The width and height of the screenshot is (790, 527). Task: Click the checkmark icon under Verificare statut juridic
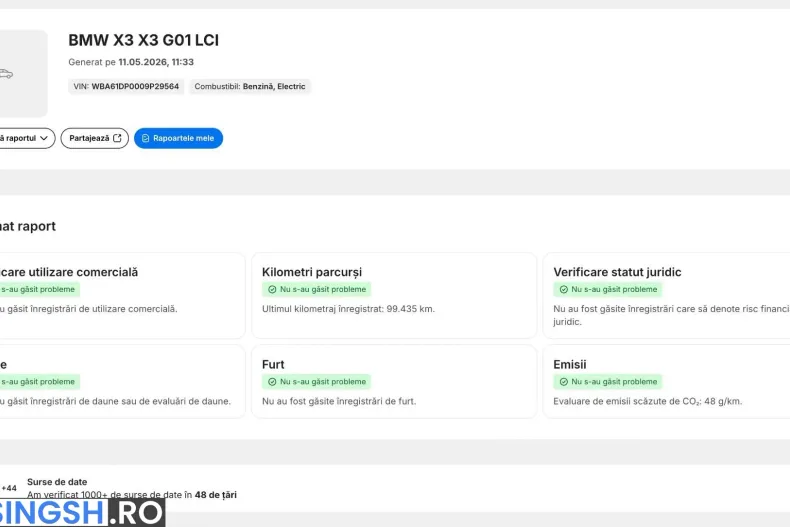[564, 289]
